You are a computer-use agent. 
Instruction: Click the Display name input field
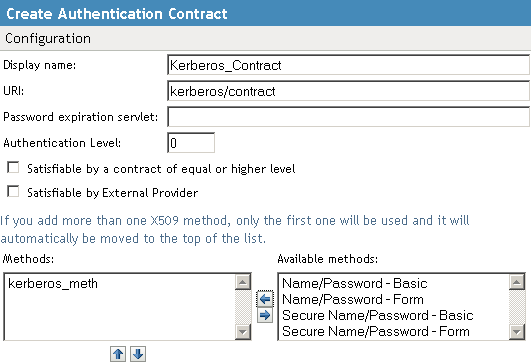pyautogui.click(x=348, y=65)
